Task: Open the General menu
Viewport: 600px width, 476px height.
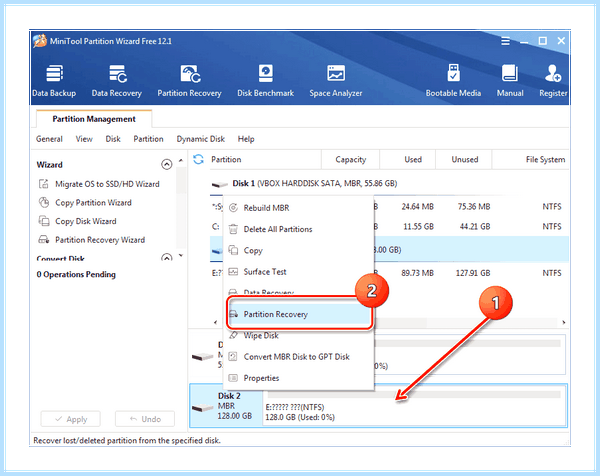Action: pyautogui.click(x=49, y=139)
